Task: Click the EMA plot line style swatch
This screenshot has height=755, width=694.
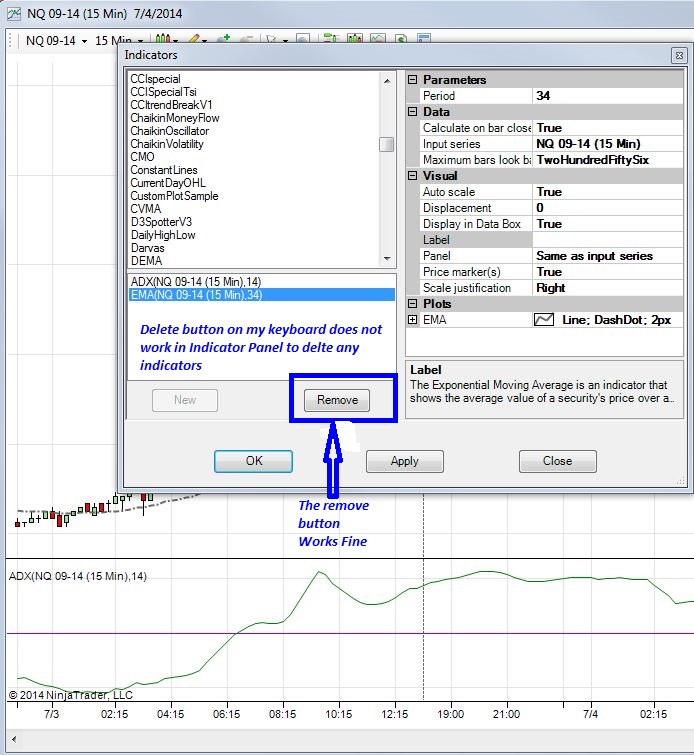Action: (x=544, y=320)
